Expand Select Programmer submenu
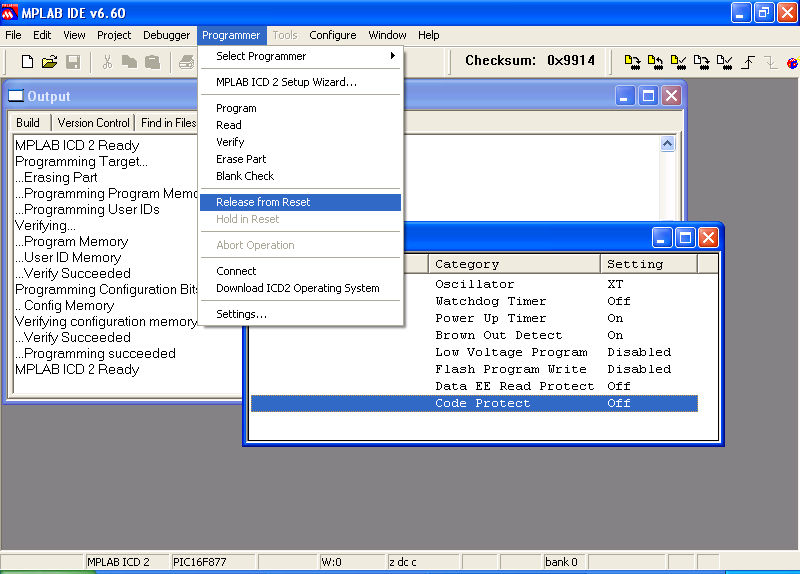Image resolution: width=800 pixels, height=574 pixels. 301,56
